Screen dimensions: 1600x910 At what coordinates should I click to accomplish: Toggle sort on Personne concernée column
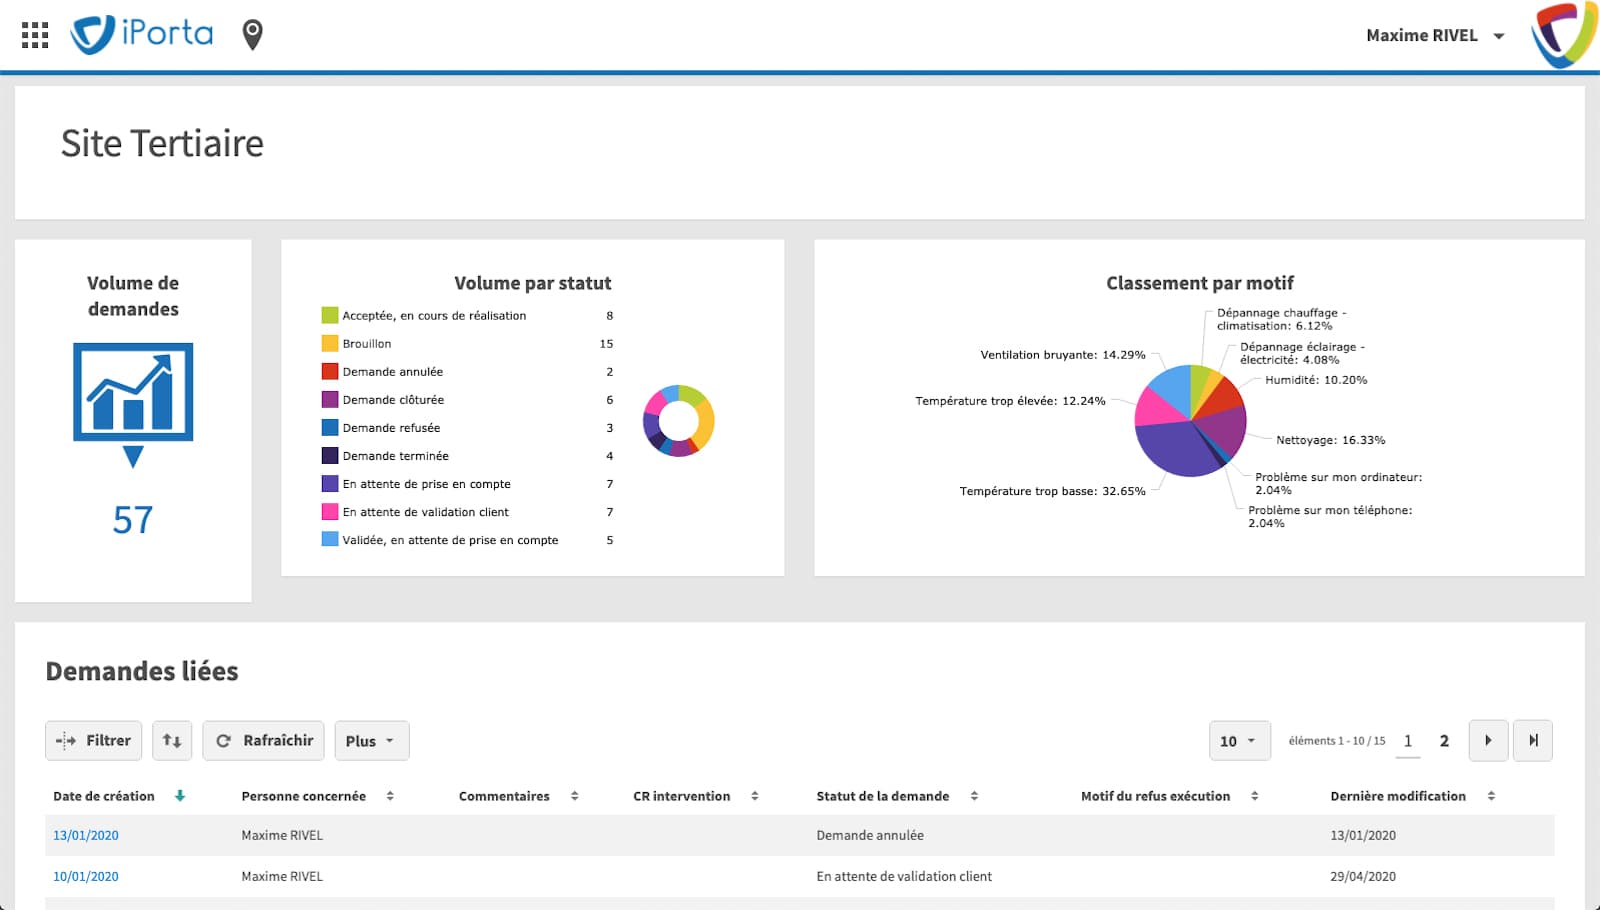click(390, 796)
